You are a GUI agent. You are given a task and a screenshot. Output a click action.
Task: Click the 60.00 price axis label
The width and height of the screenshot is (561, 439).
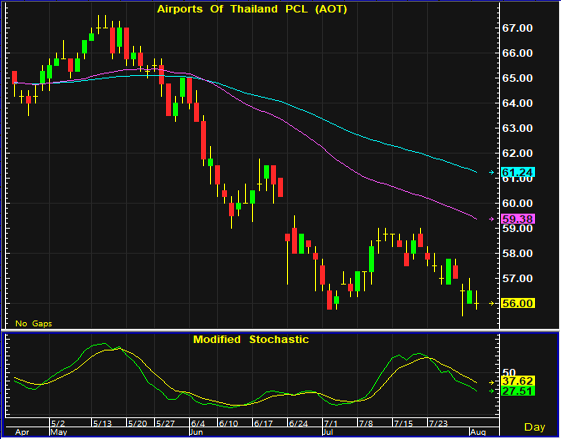click(x=517, y=203)
